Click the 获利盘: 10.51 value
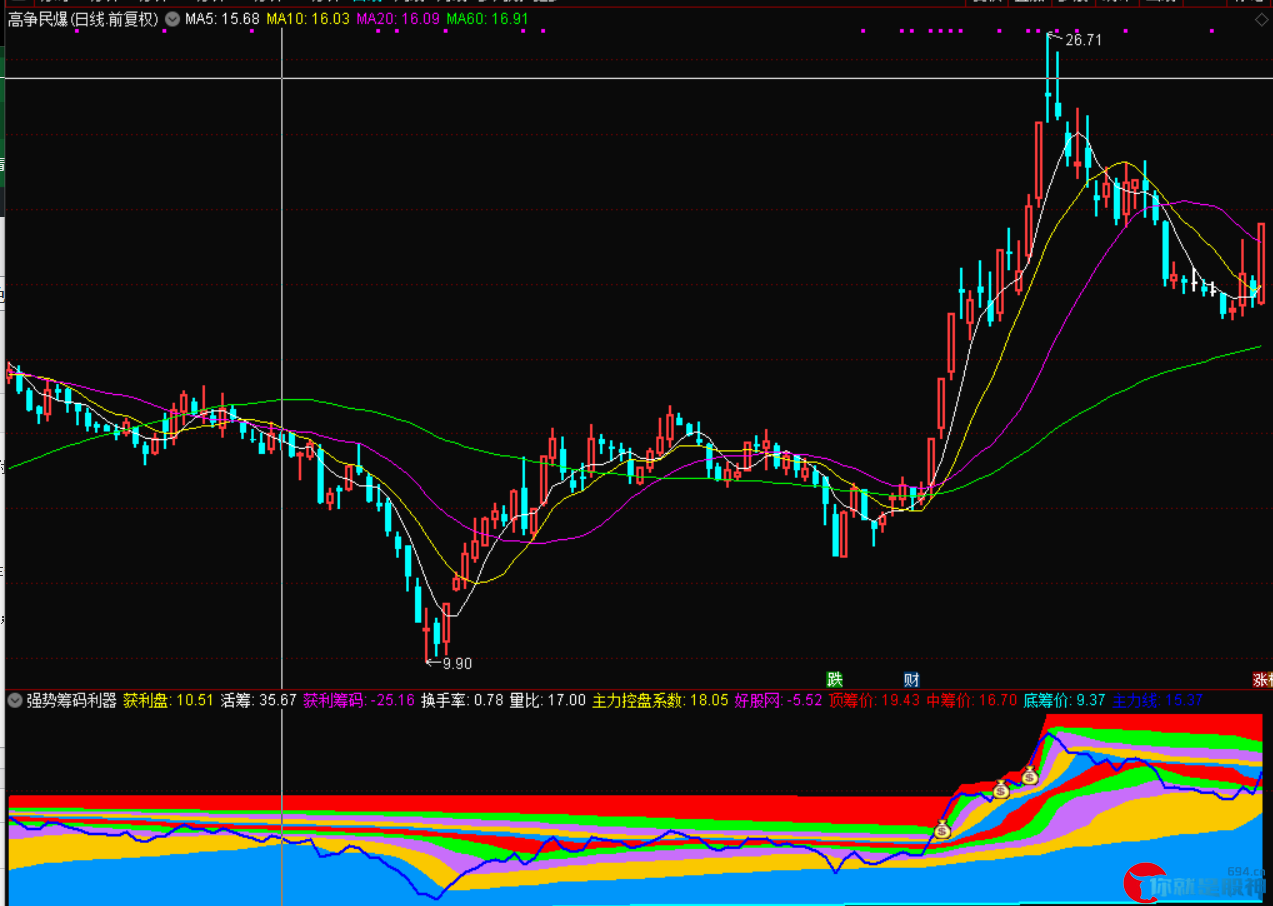1273x906 pixels. (x=169, y=700)
